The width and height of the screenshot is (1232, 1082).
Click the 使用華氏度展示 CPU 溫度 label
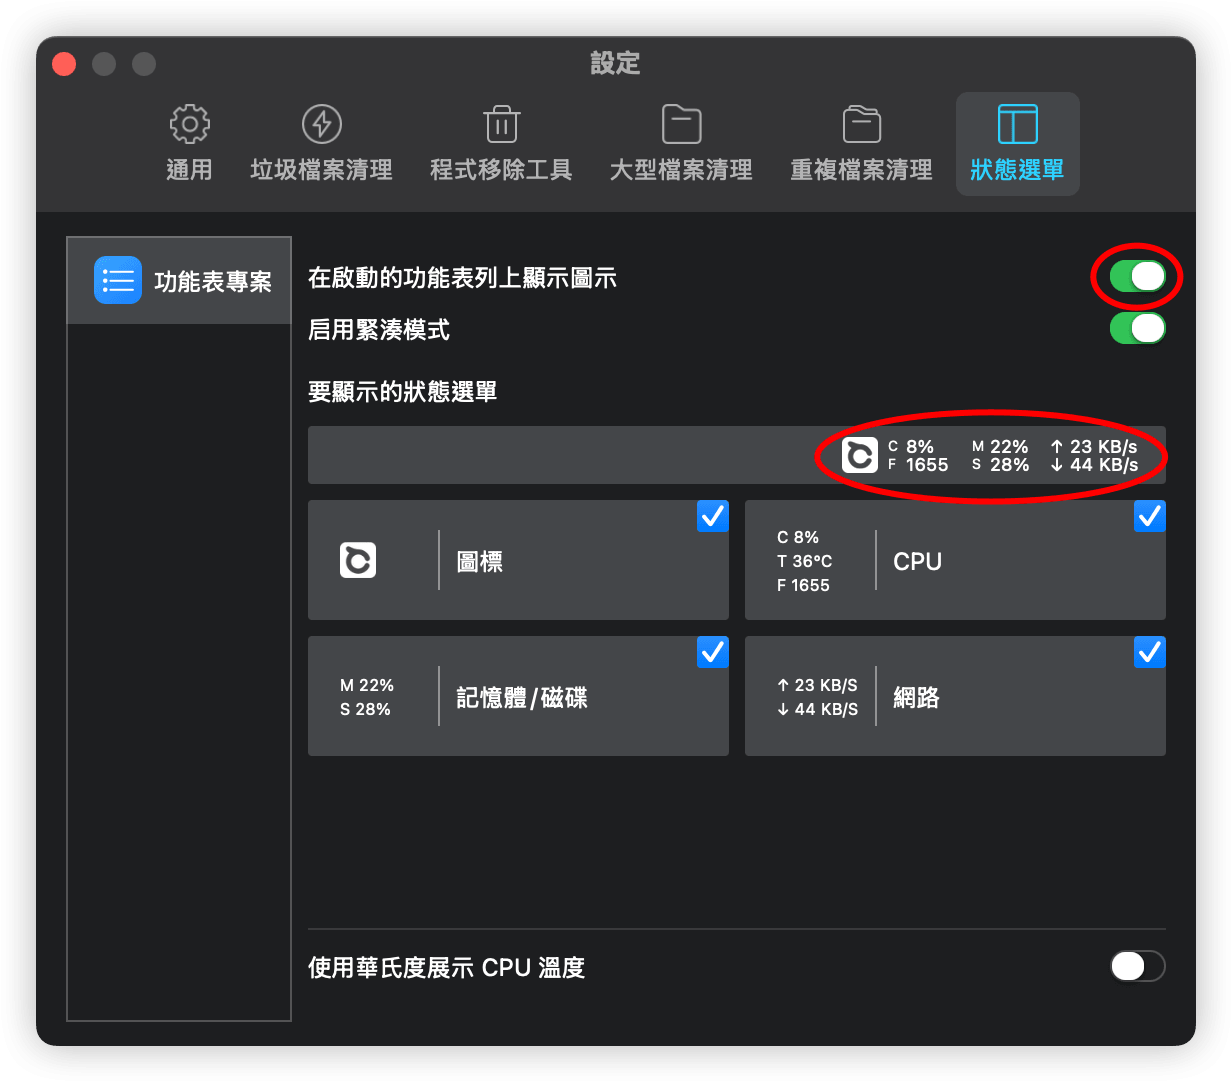click(446, 968)
